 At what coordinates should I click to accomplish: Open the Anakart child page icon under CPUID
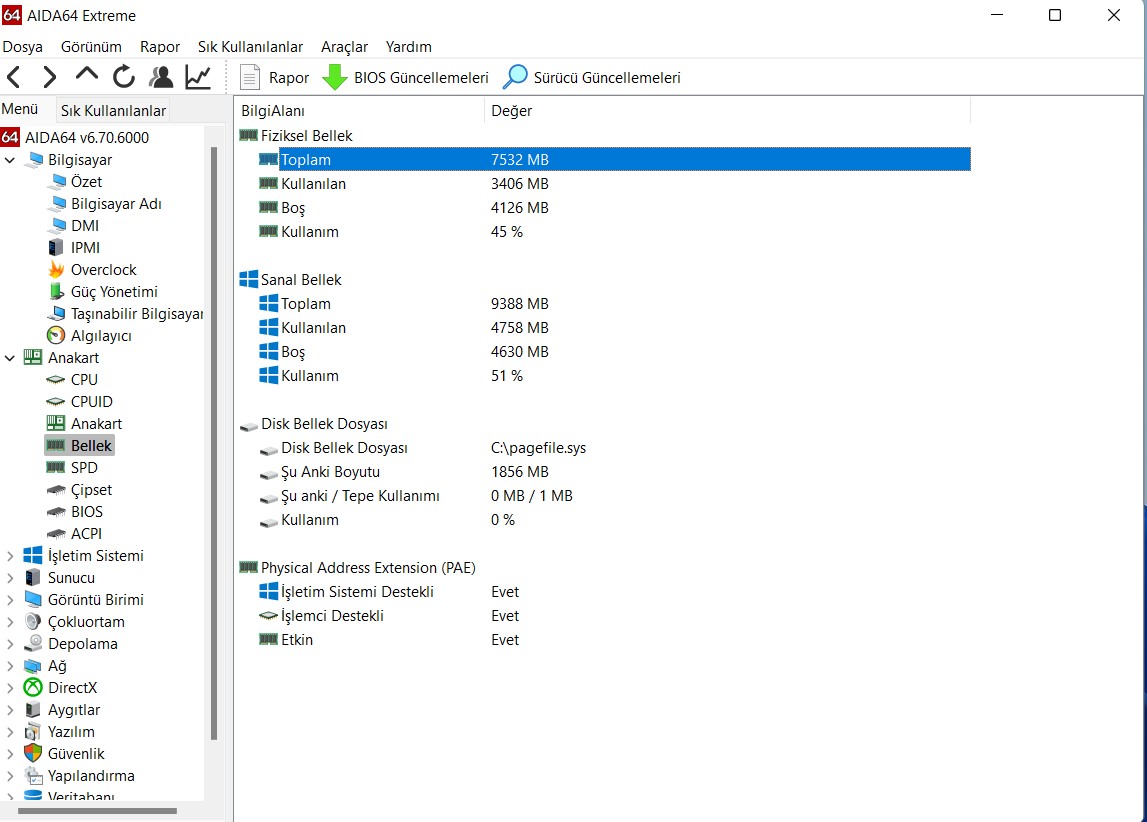pyautogui.click(x=56, y=423)
